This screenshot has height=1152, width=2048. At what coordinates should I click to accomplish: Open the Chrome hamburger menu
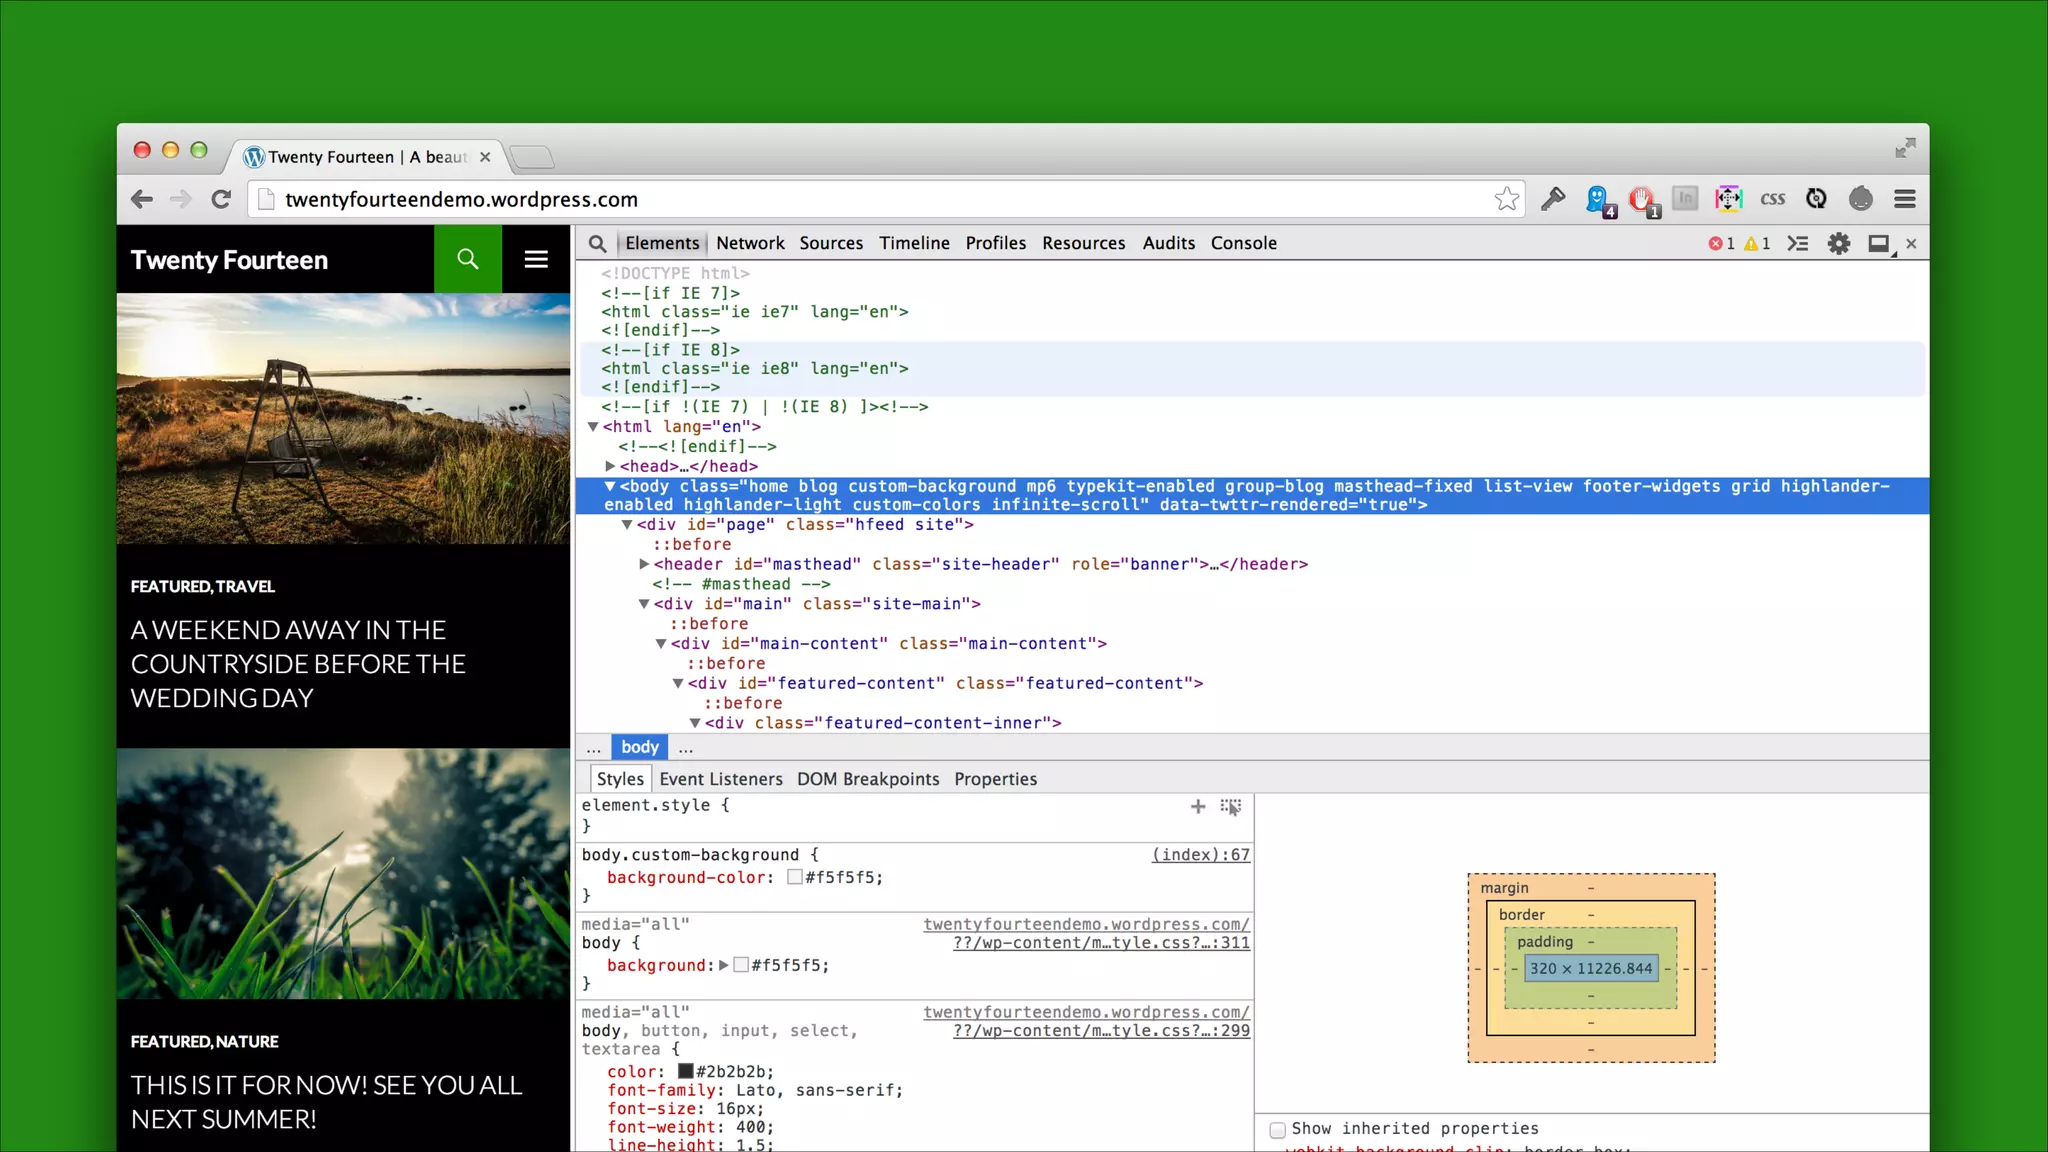pyautogui.click(x=1904, y=199)
